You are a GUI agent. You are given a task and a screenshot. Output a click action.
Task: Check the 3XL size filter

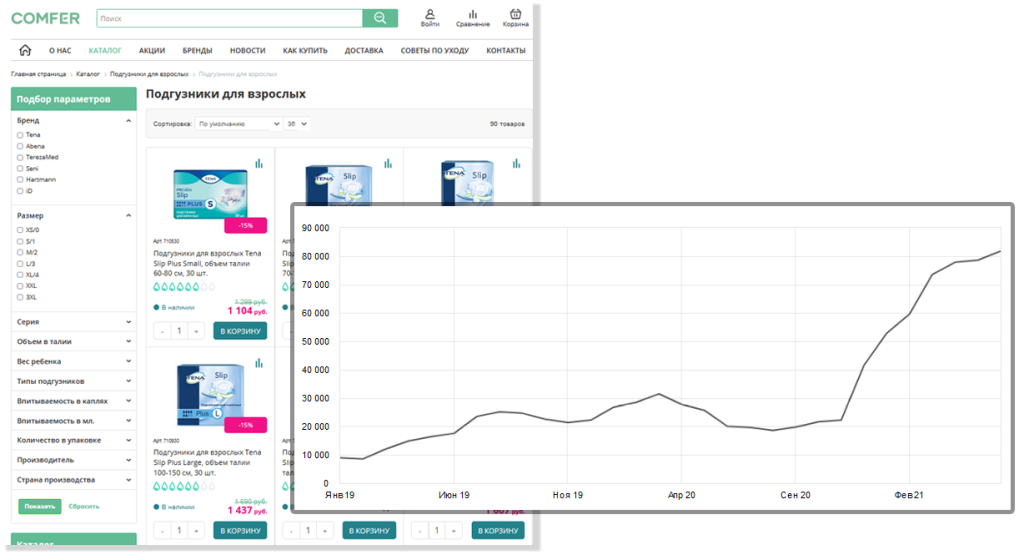click(x=20, y=297)
